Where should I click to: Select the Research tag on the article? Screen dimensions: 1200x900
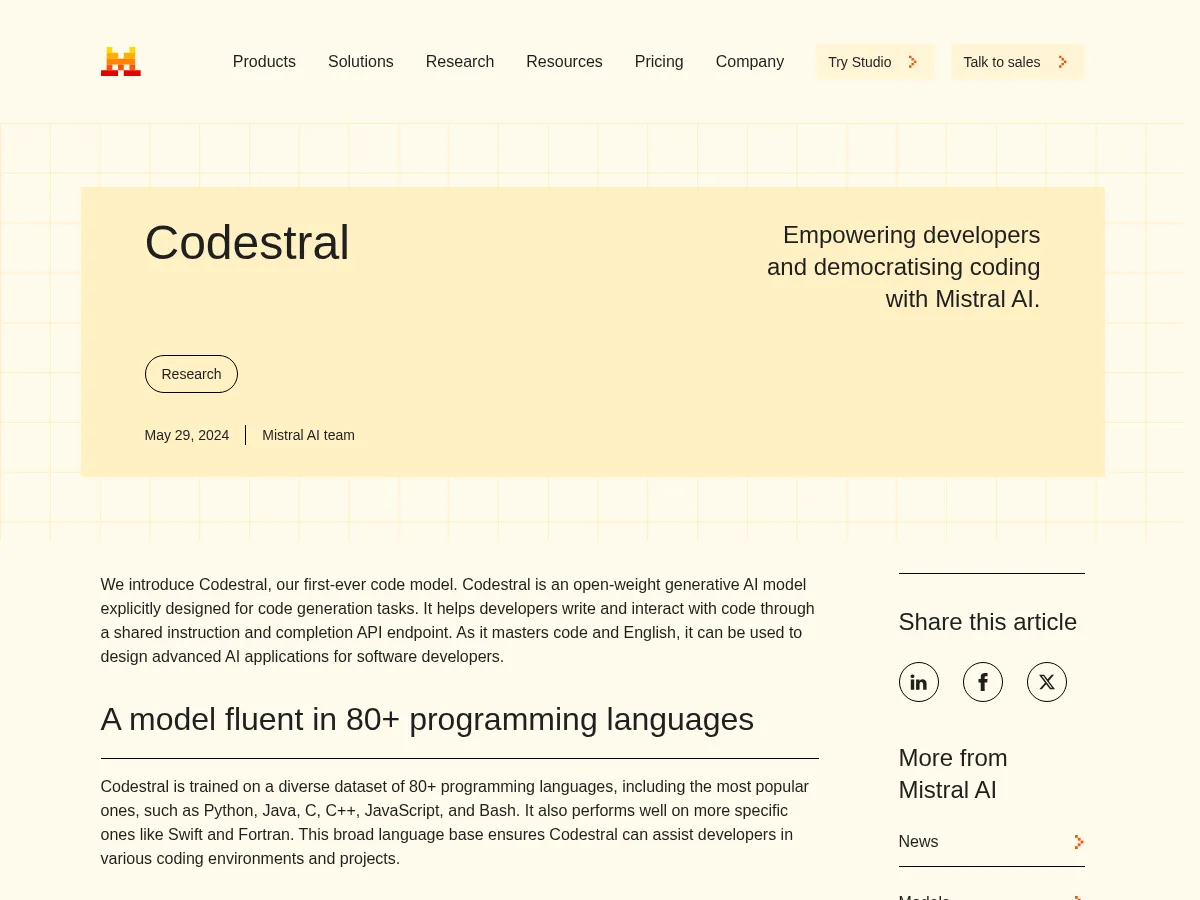tap(191, 373)
